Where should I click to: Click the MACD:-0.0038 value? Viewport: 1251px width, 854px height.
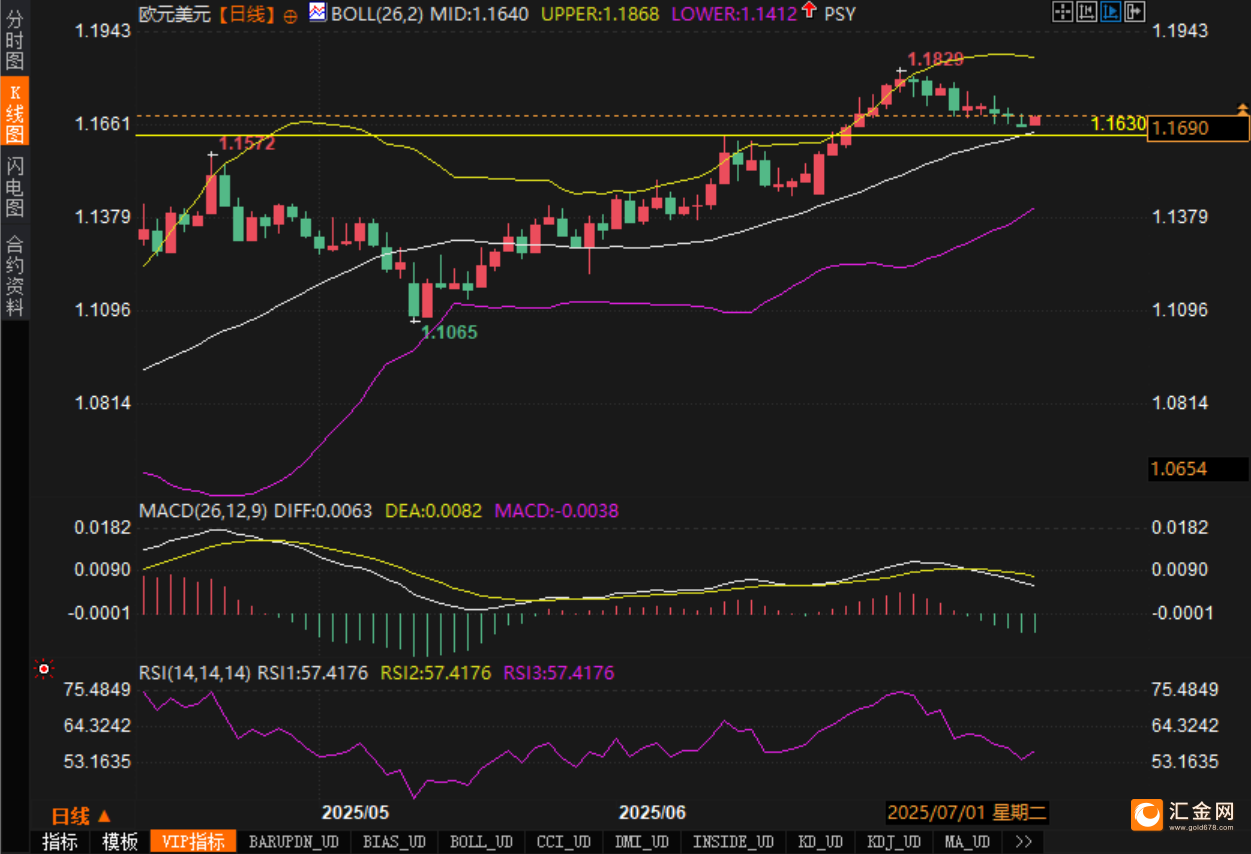click(555, 510)
